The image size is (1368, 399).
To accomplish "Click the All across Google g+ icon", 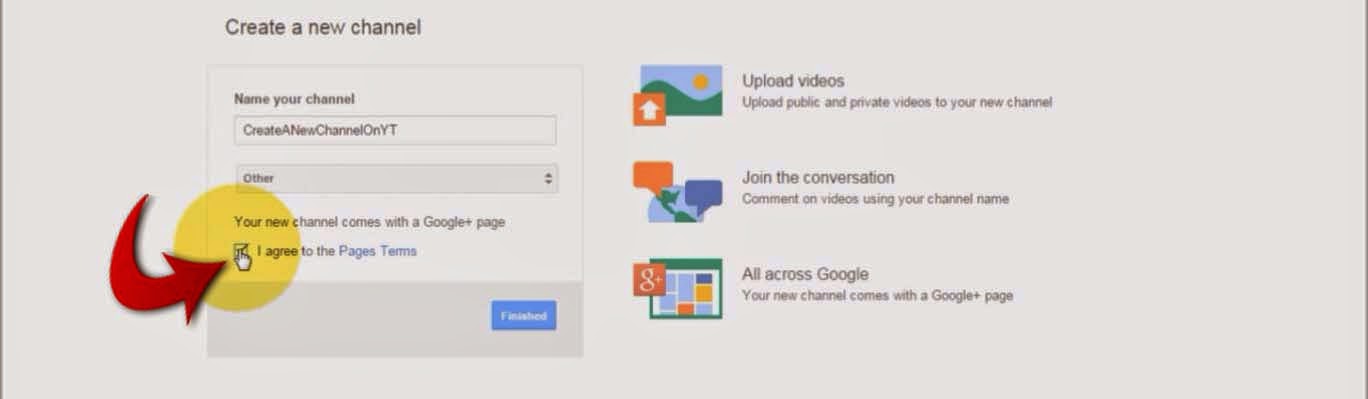I will coord(677,288).
